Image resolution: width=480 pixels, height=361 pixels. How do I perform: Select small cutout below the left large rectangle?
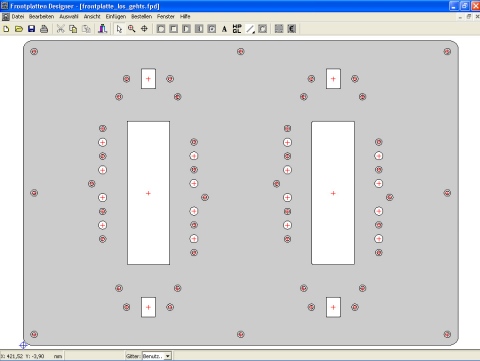[148, 307]
